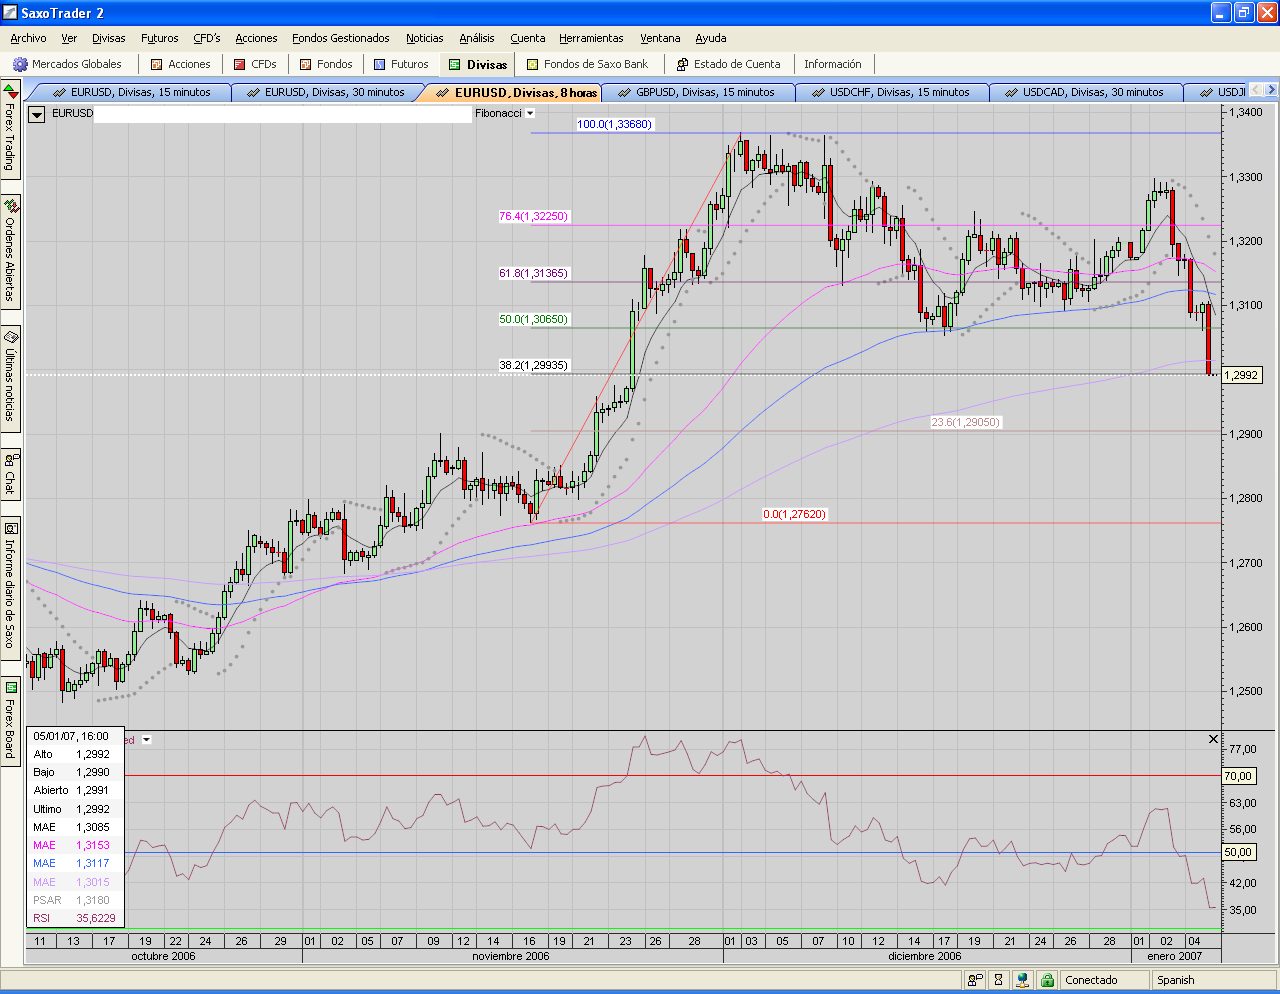Click the RSI 35,6229 data row
This screenshot has width=1280, height=994.
(75, 918)
